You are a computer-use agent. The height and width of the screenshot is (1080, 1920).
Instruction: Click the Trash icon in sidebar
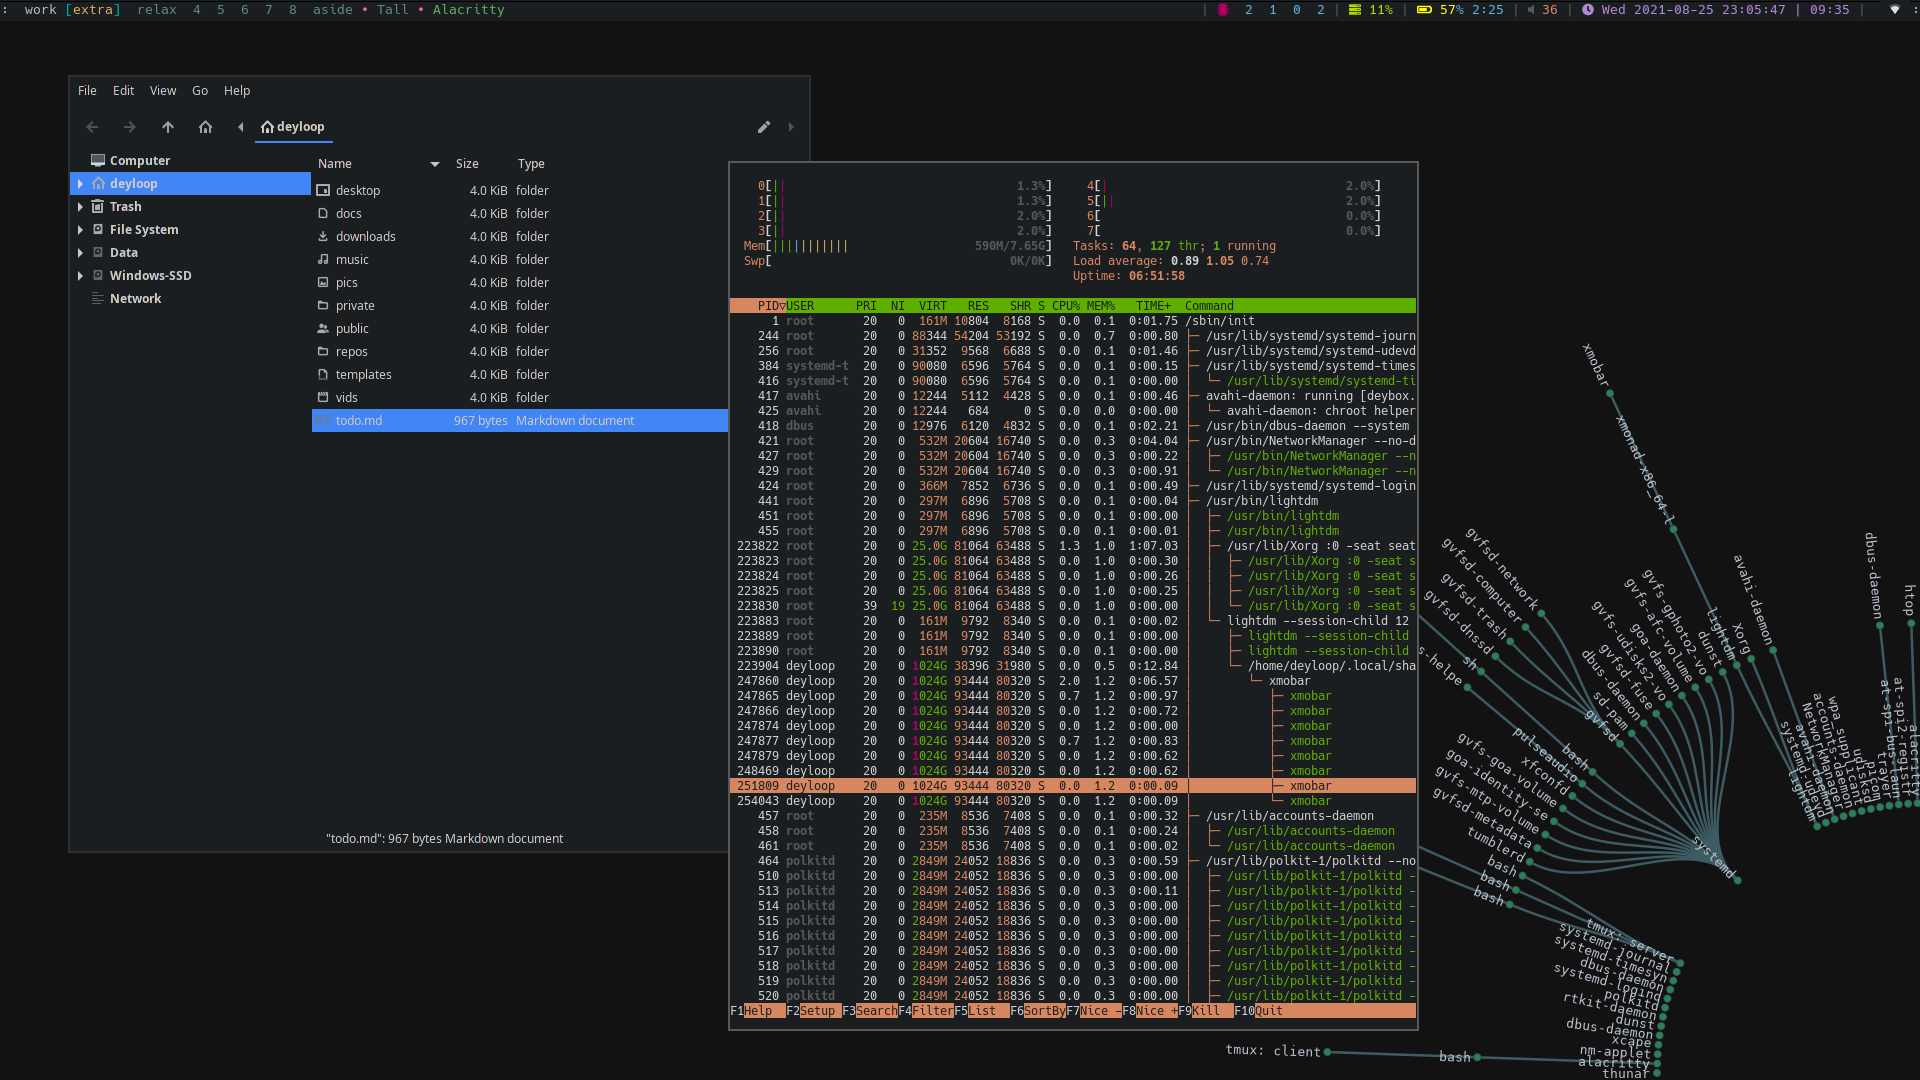(x=98, y=207)
